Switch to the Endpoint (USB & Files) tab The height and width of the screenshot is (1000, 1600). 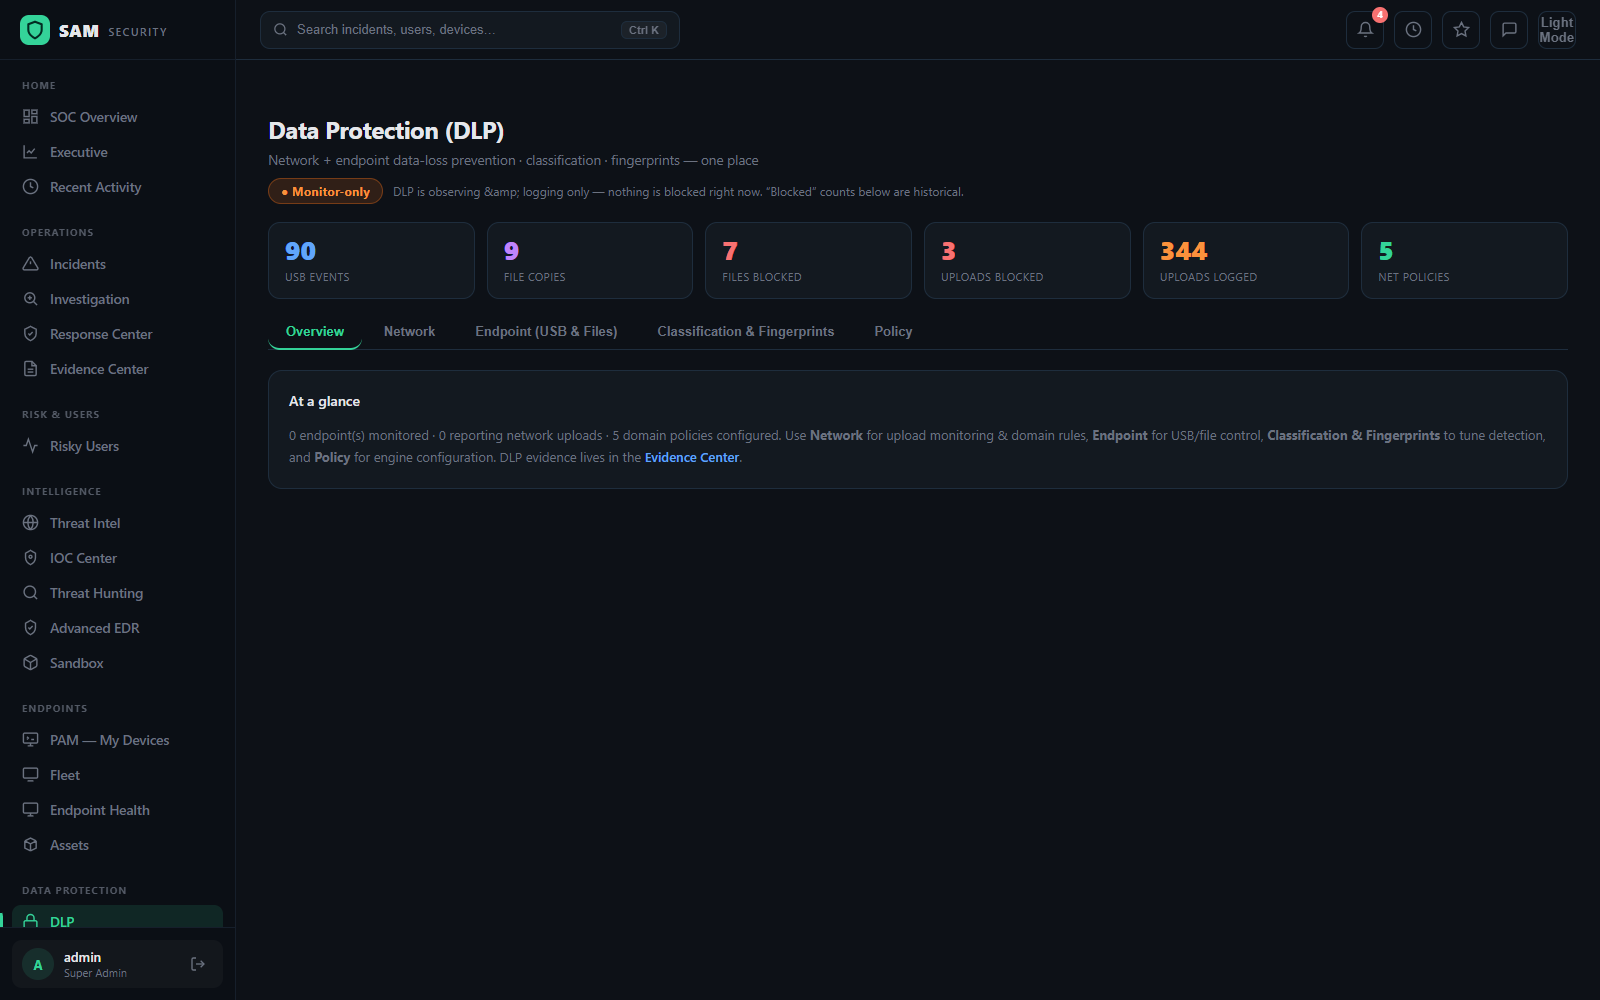tap(546, 332)
